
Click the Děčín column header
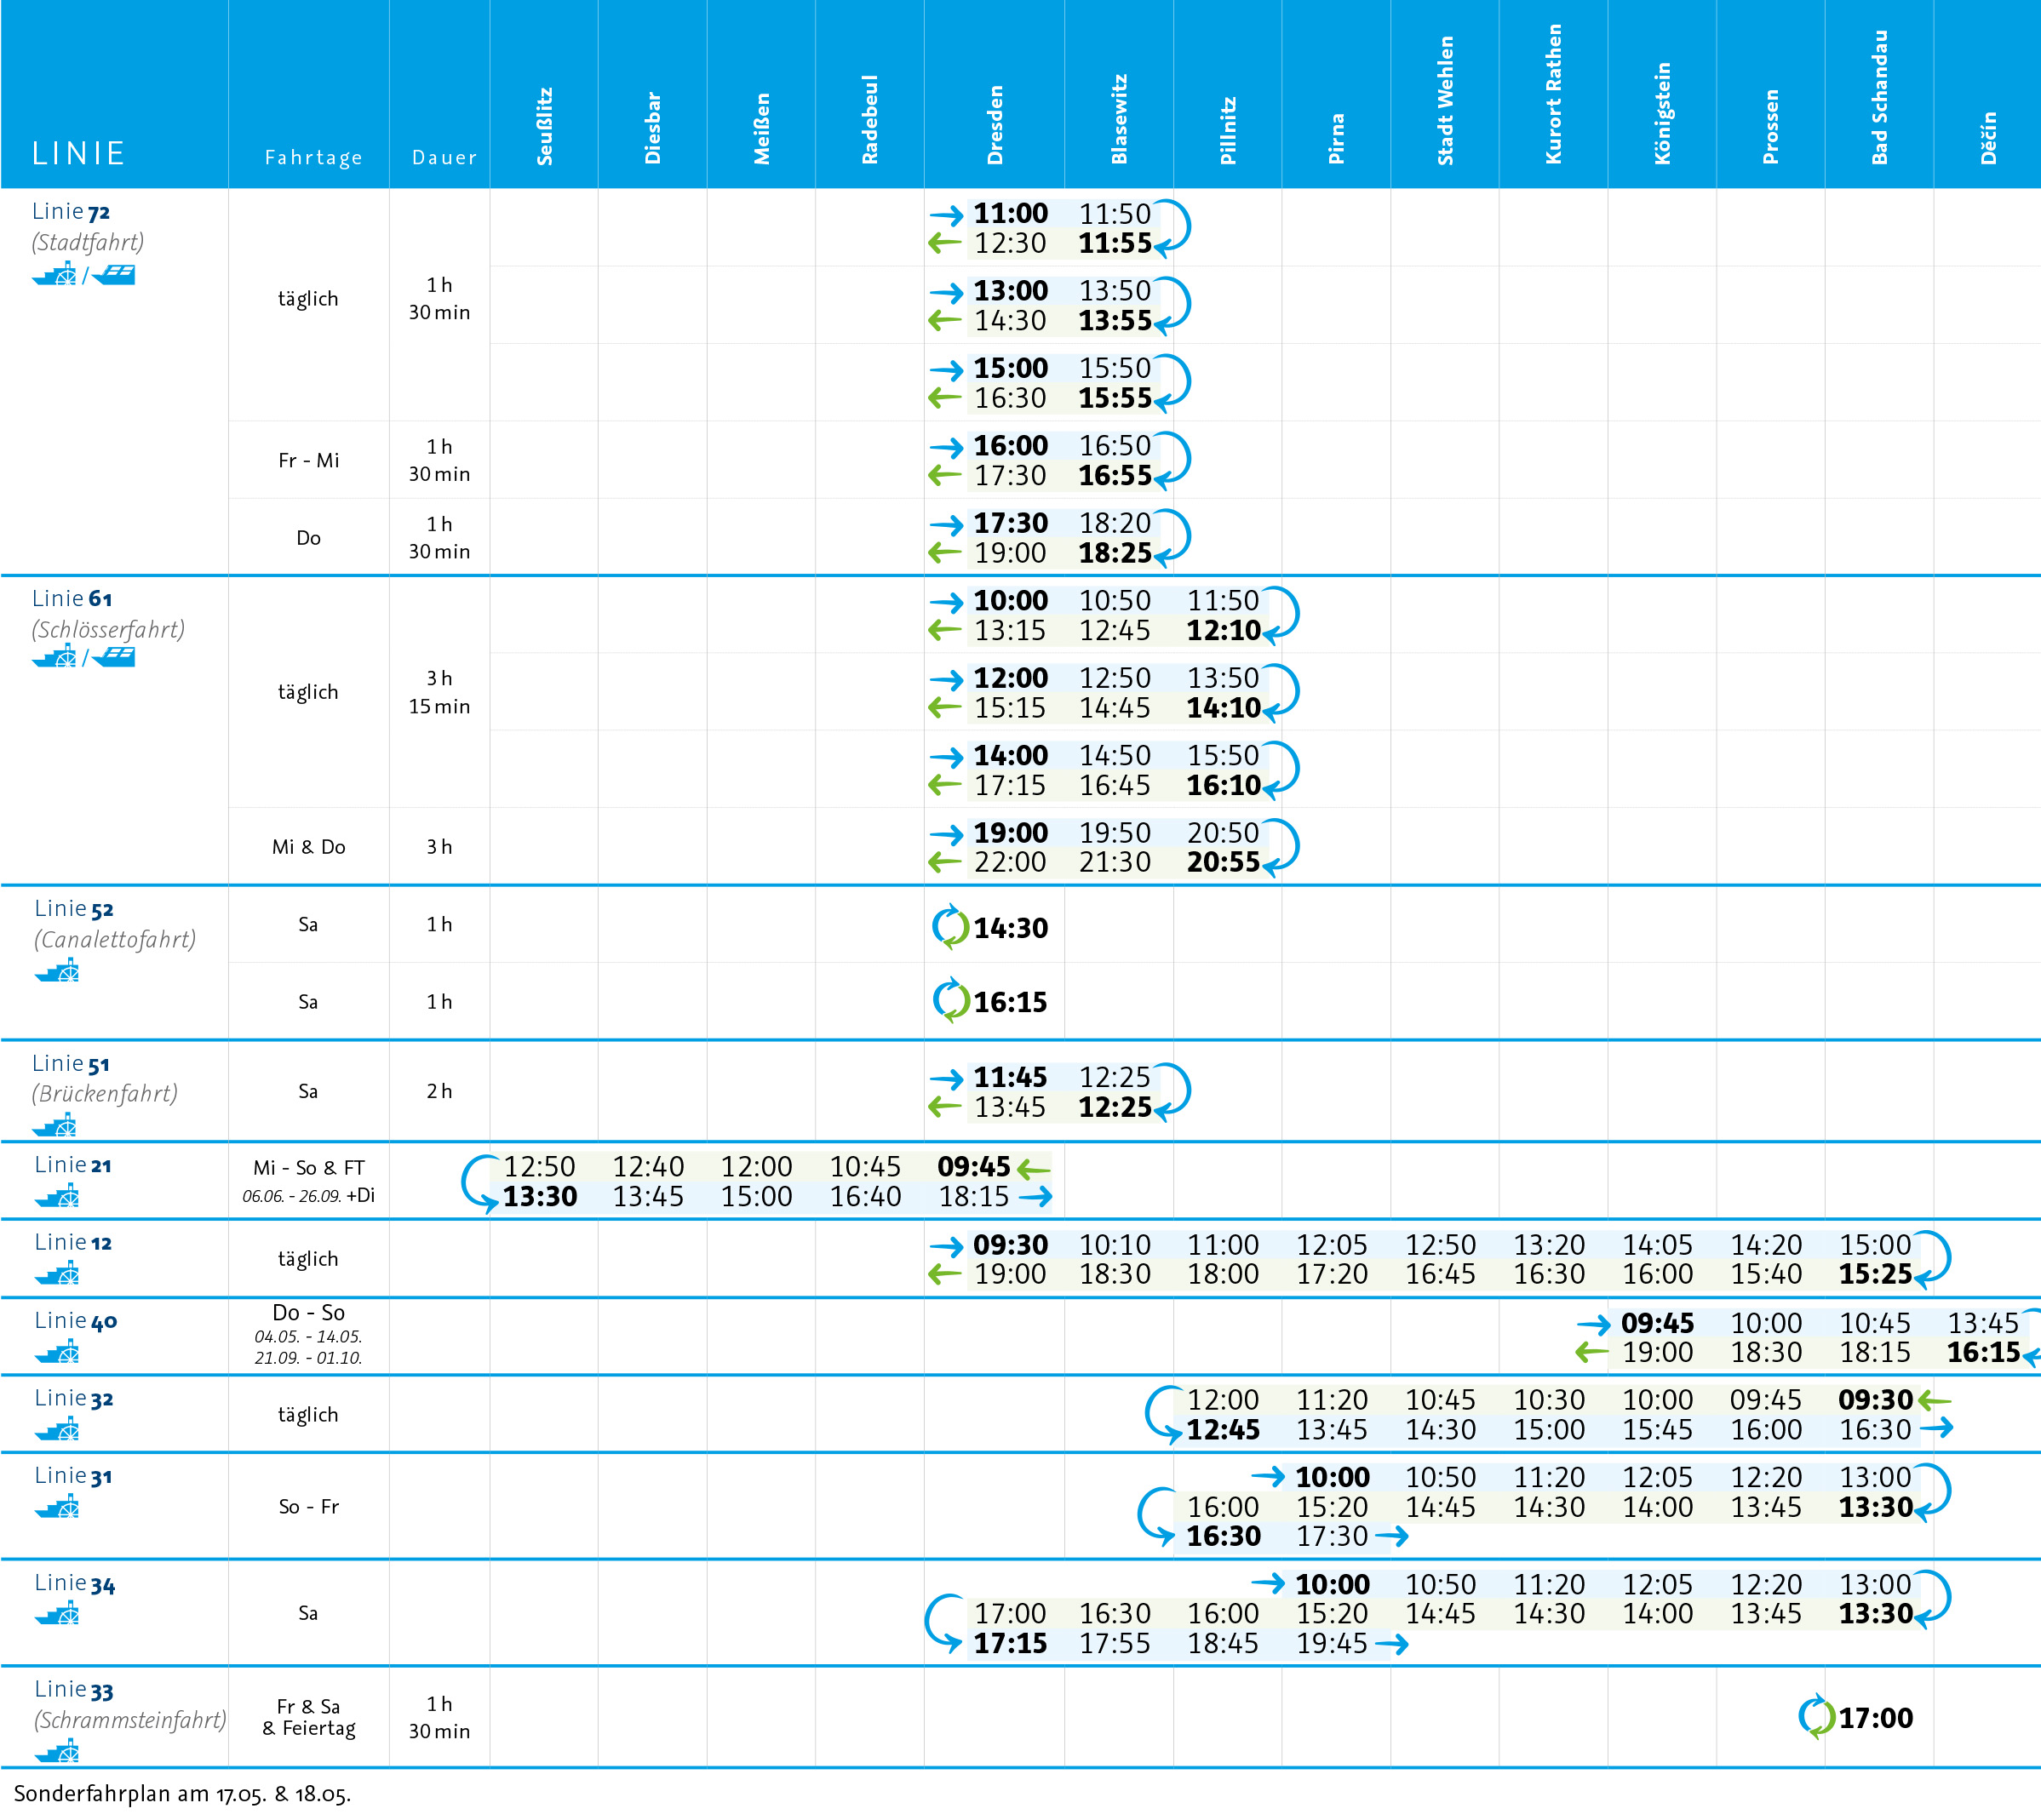pos(1988,137)
